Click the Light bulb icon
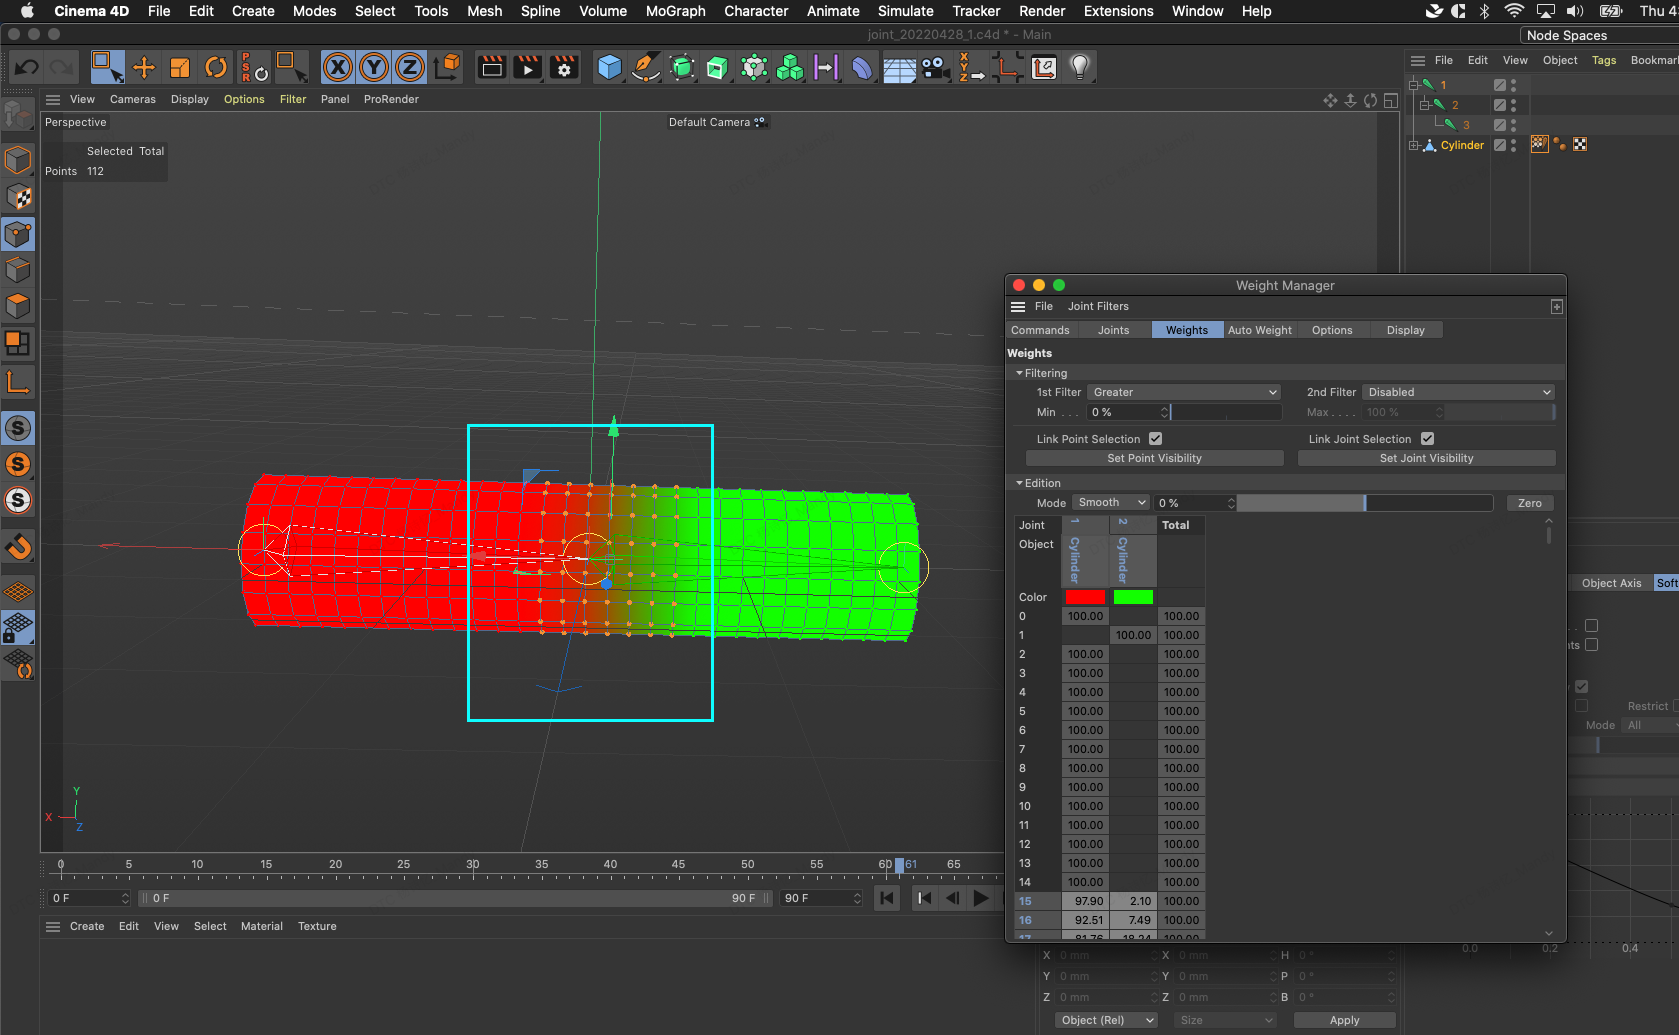Screen dimensions: 1679x1035 point(1079,67)
